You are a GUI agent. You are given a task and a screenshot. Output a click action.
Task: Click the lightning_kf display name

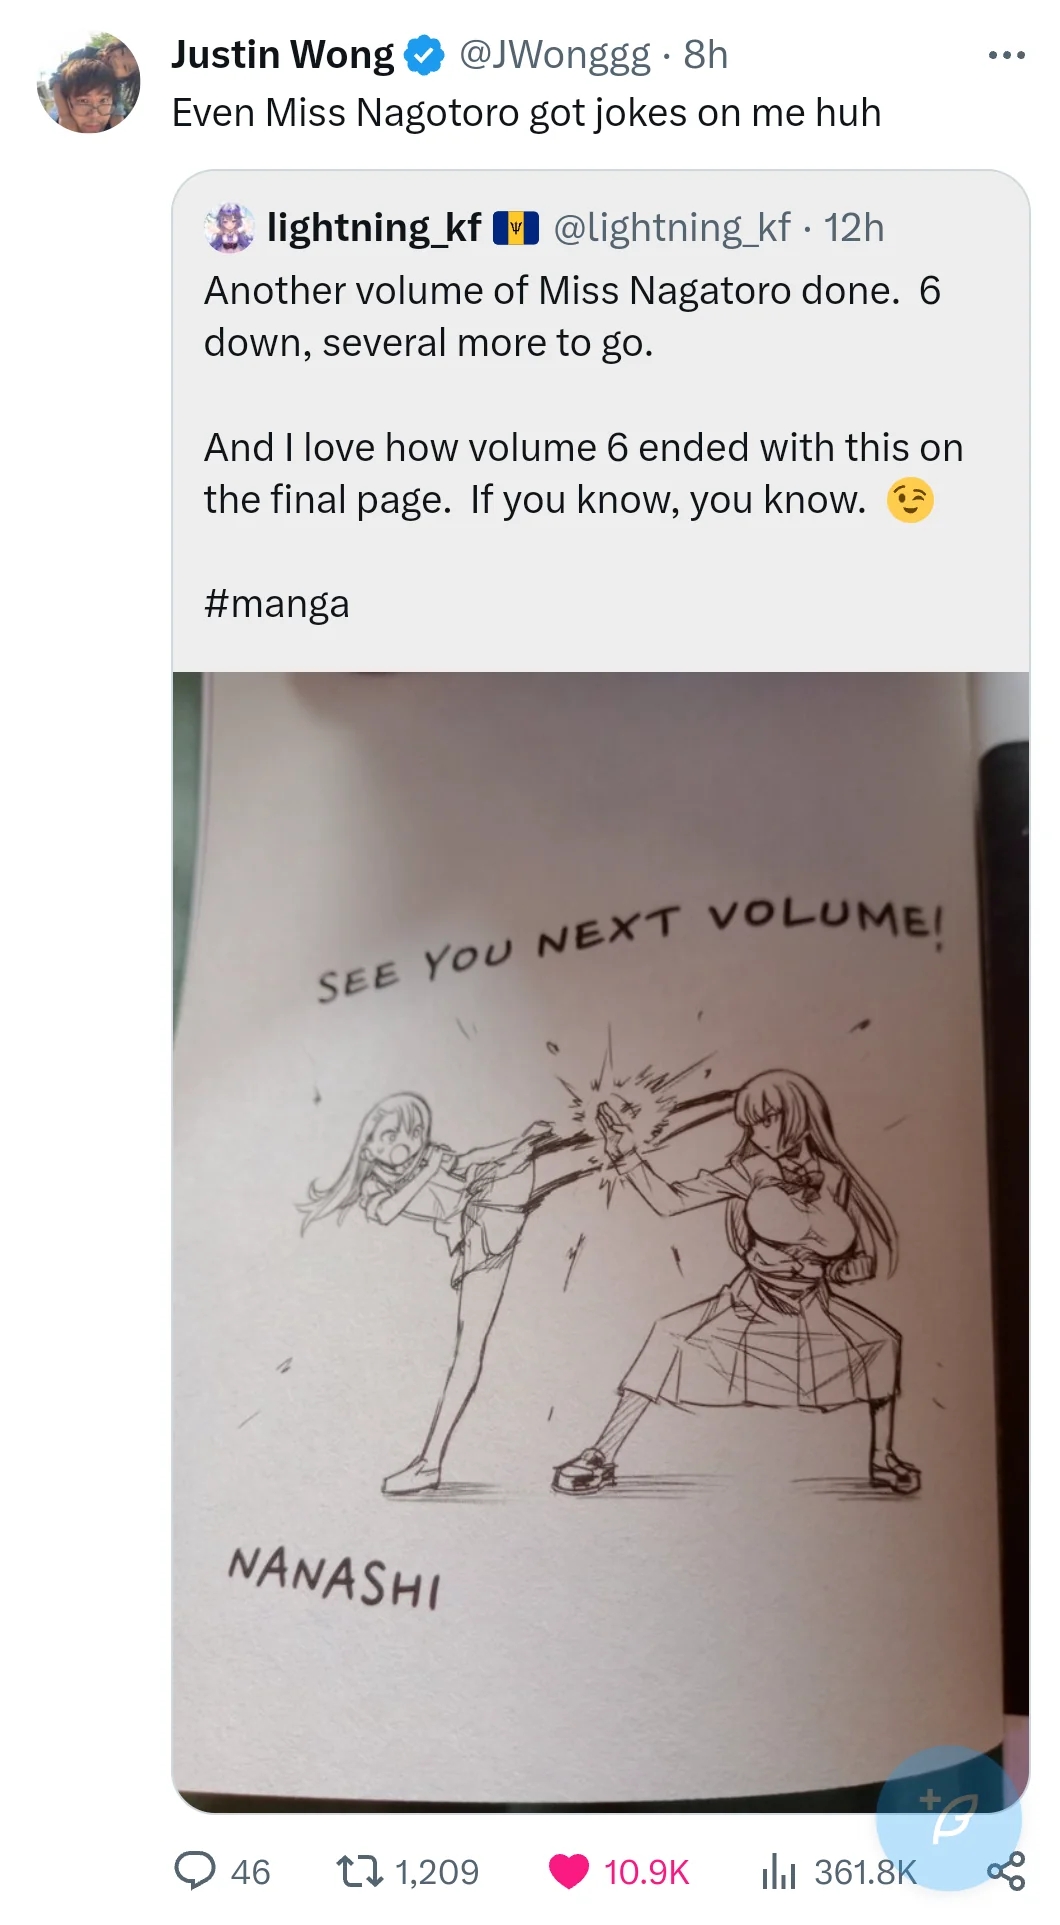point(375,228)
